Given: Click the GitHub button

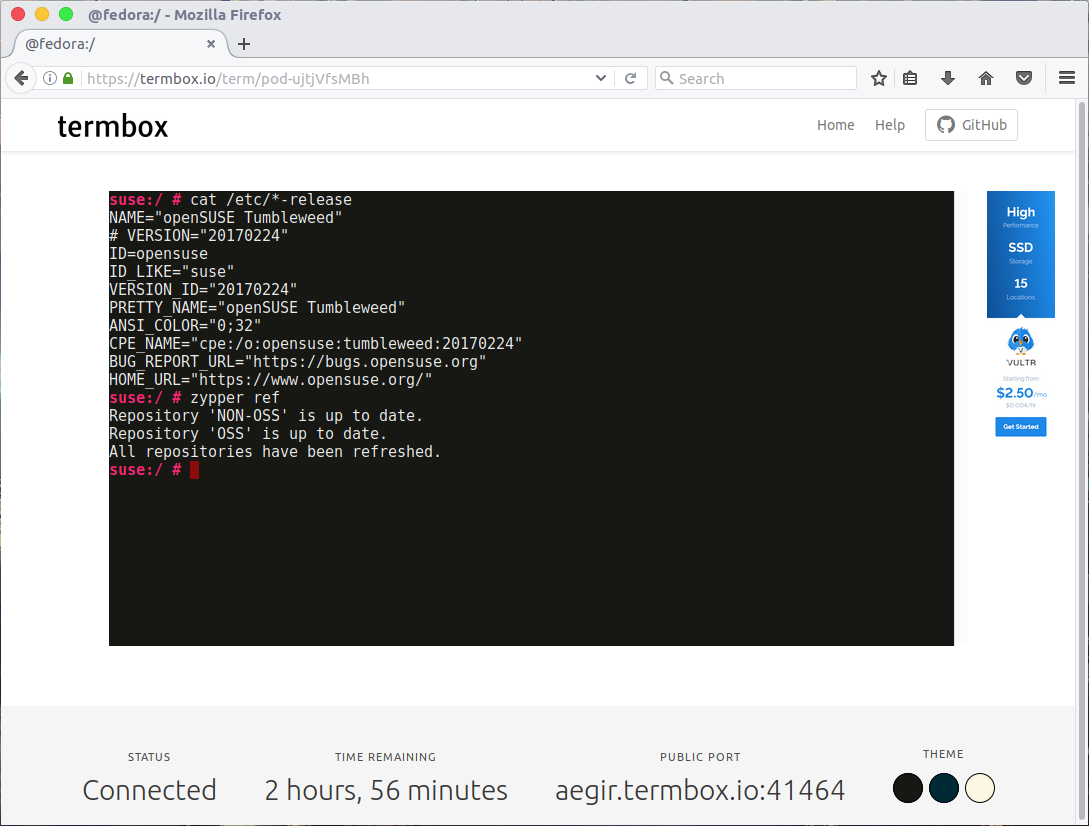Looking at the screenshot, I should [971, 125].
